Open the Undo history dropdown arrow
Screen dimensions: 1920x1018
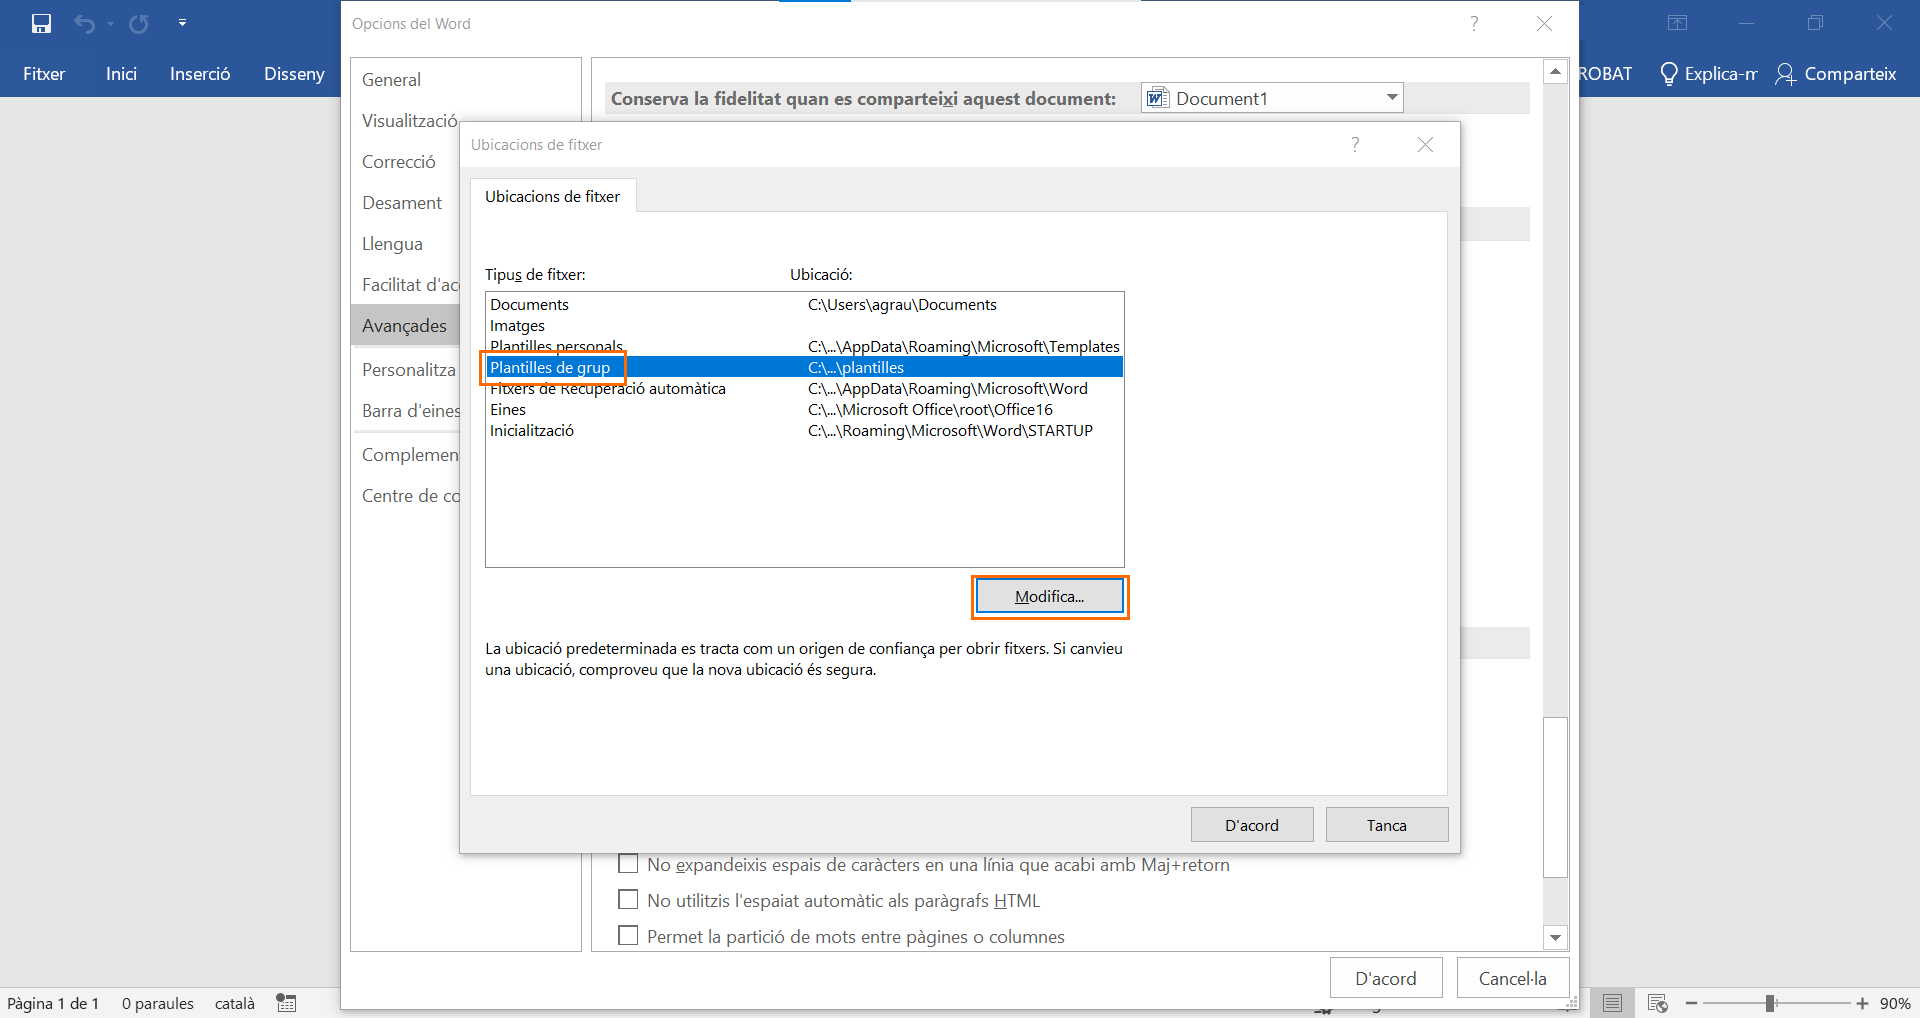point(110,24)
